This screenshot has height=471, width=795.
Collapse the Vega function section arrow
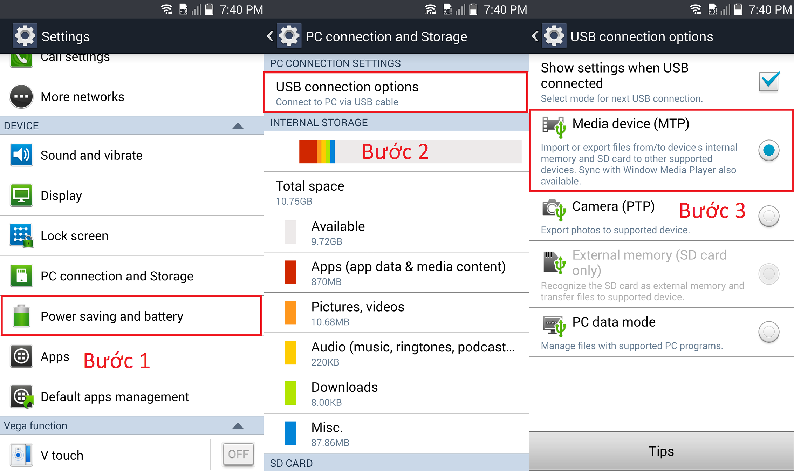coord(238,426)
